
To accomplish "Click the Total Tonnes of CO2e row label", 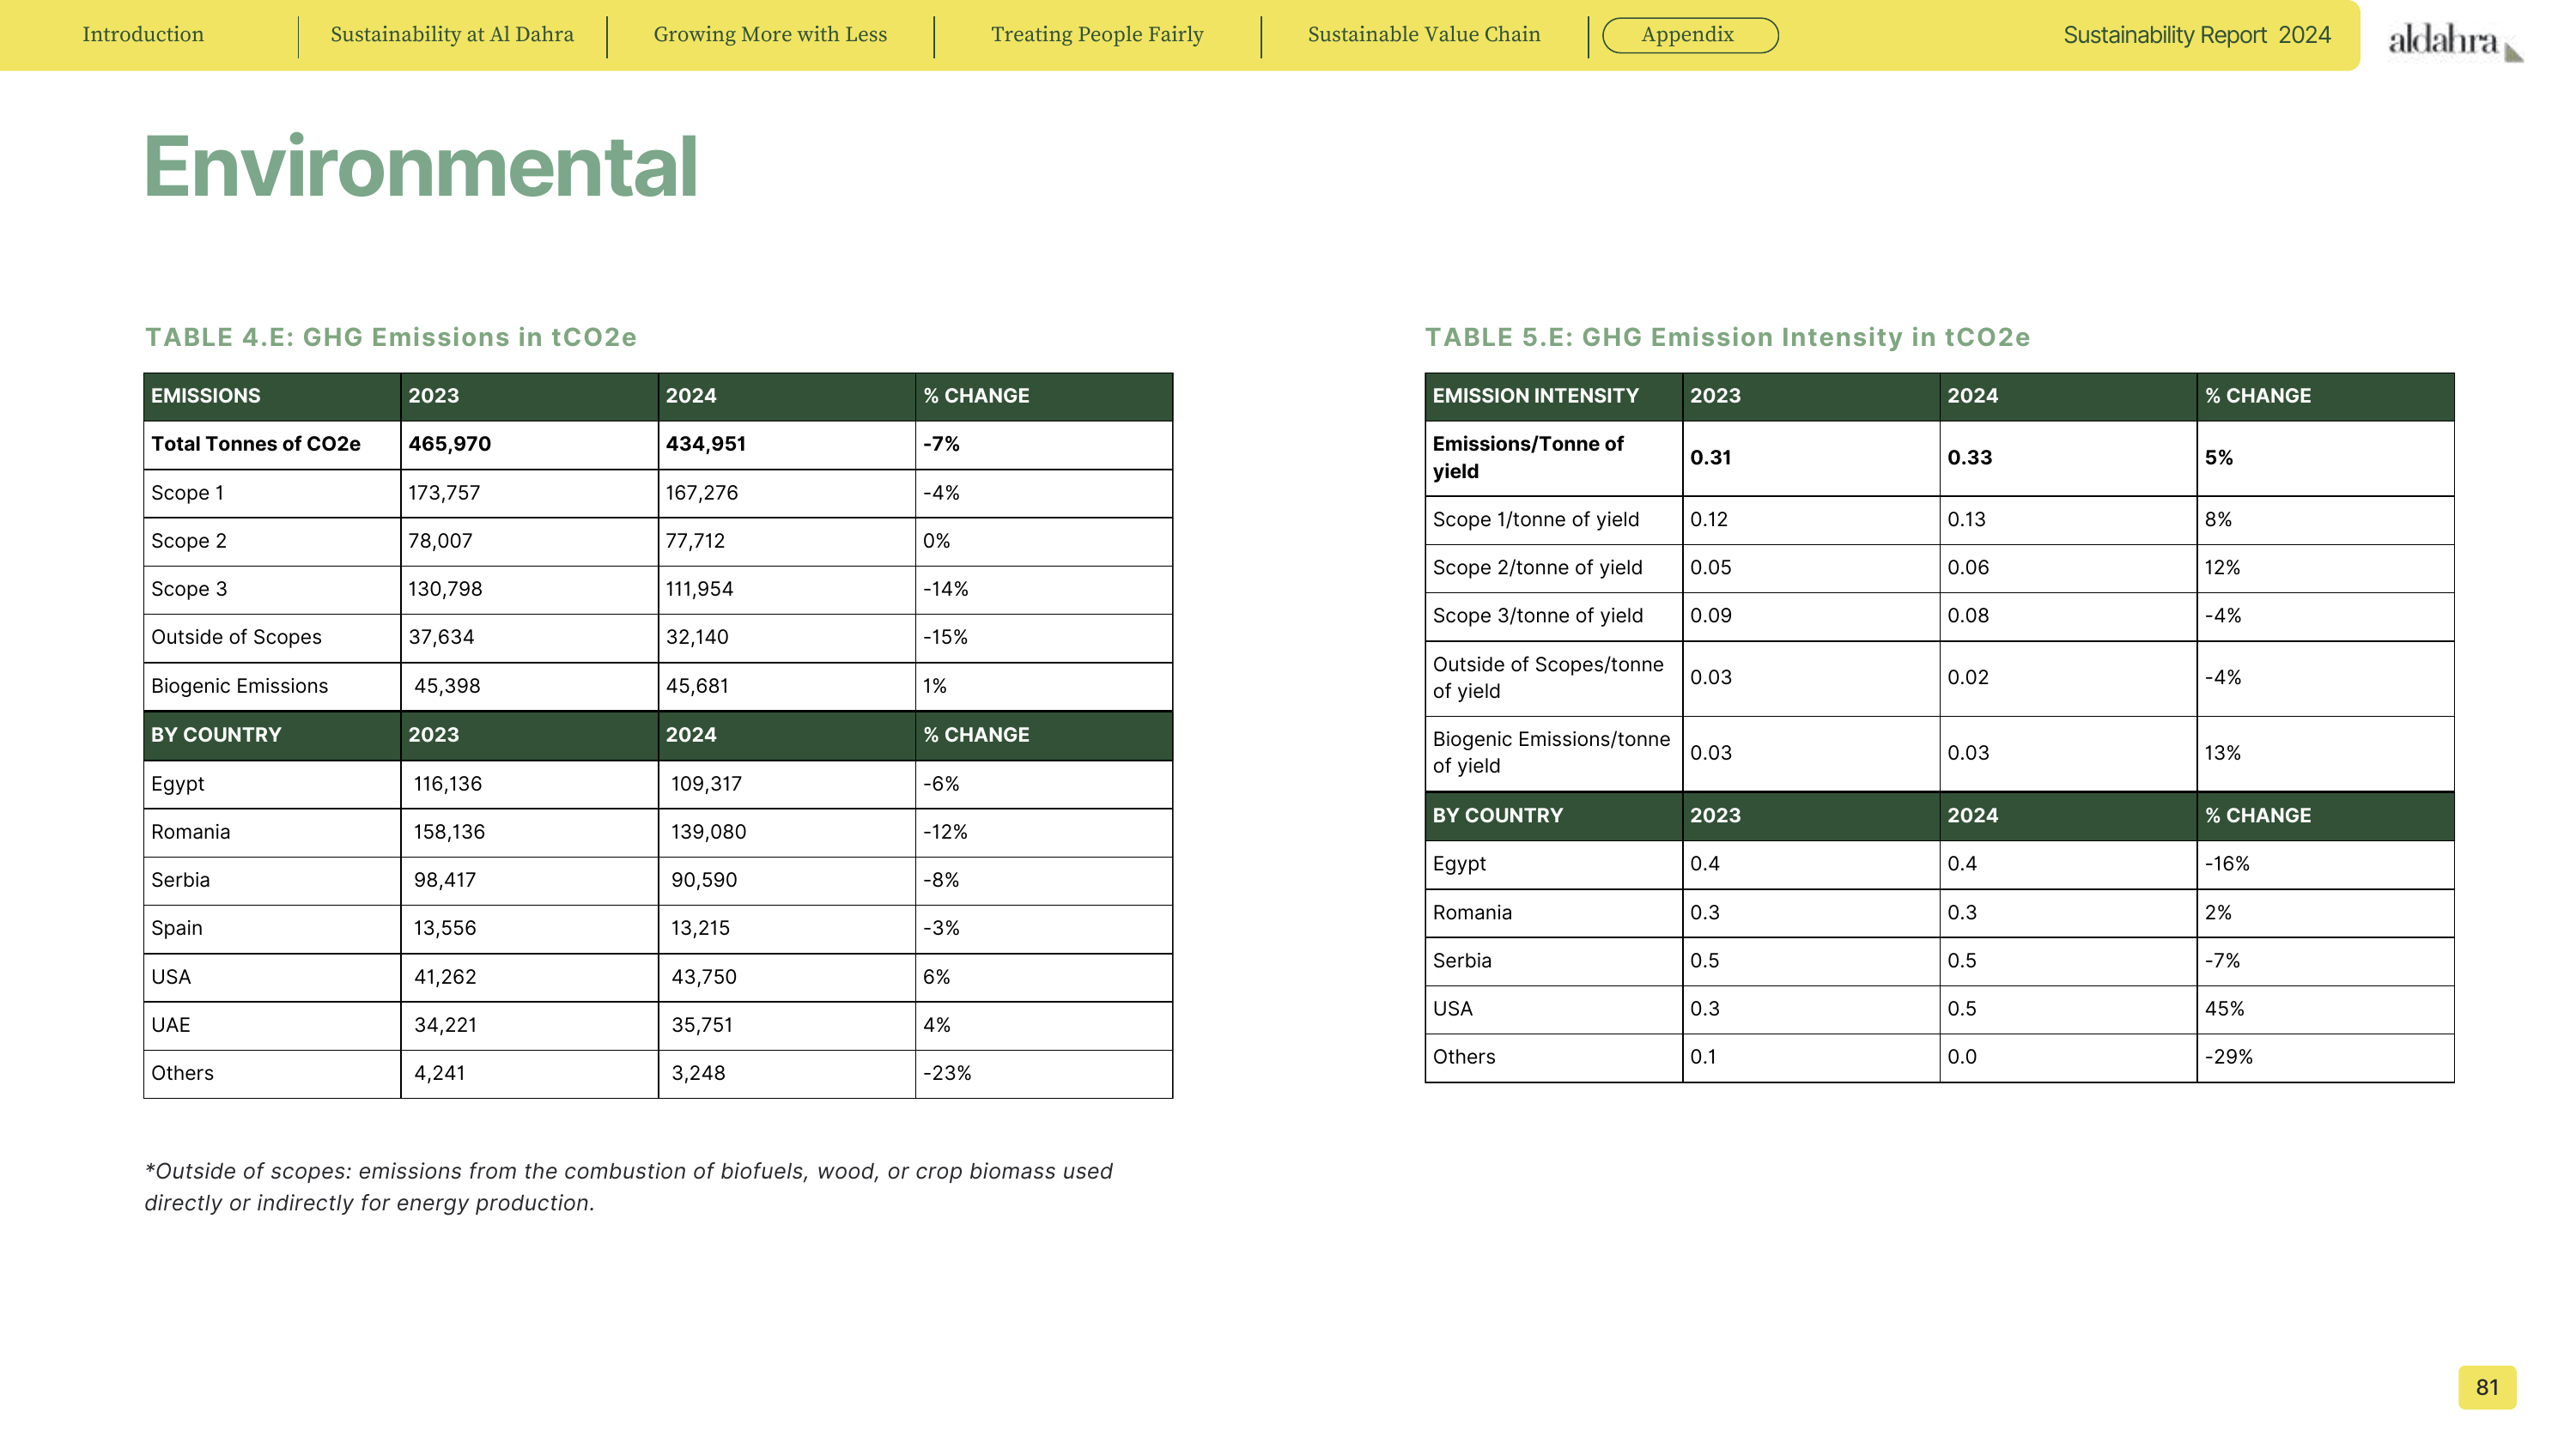I will coord(256,444).
